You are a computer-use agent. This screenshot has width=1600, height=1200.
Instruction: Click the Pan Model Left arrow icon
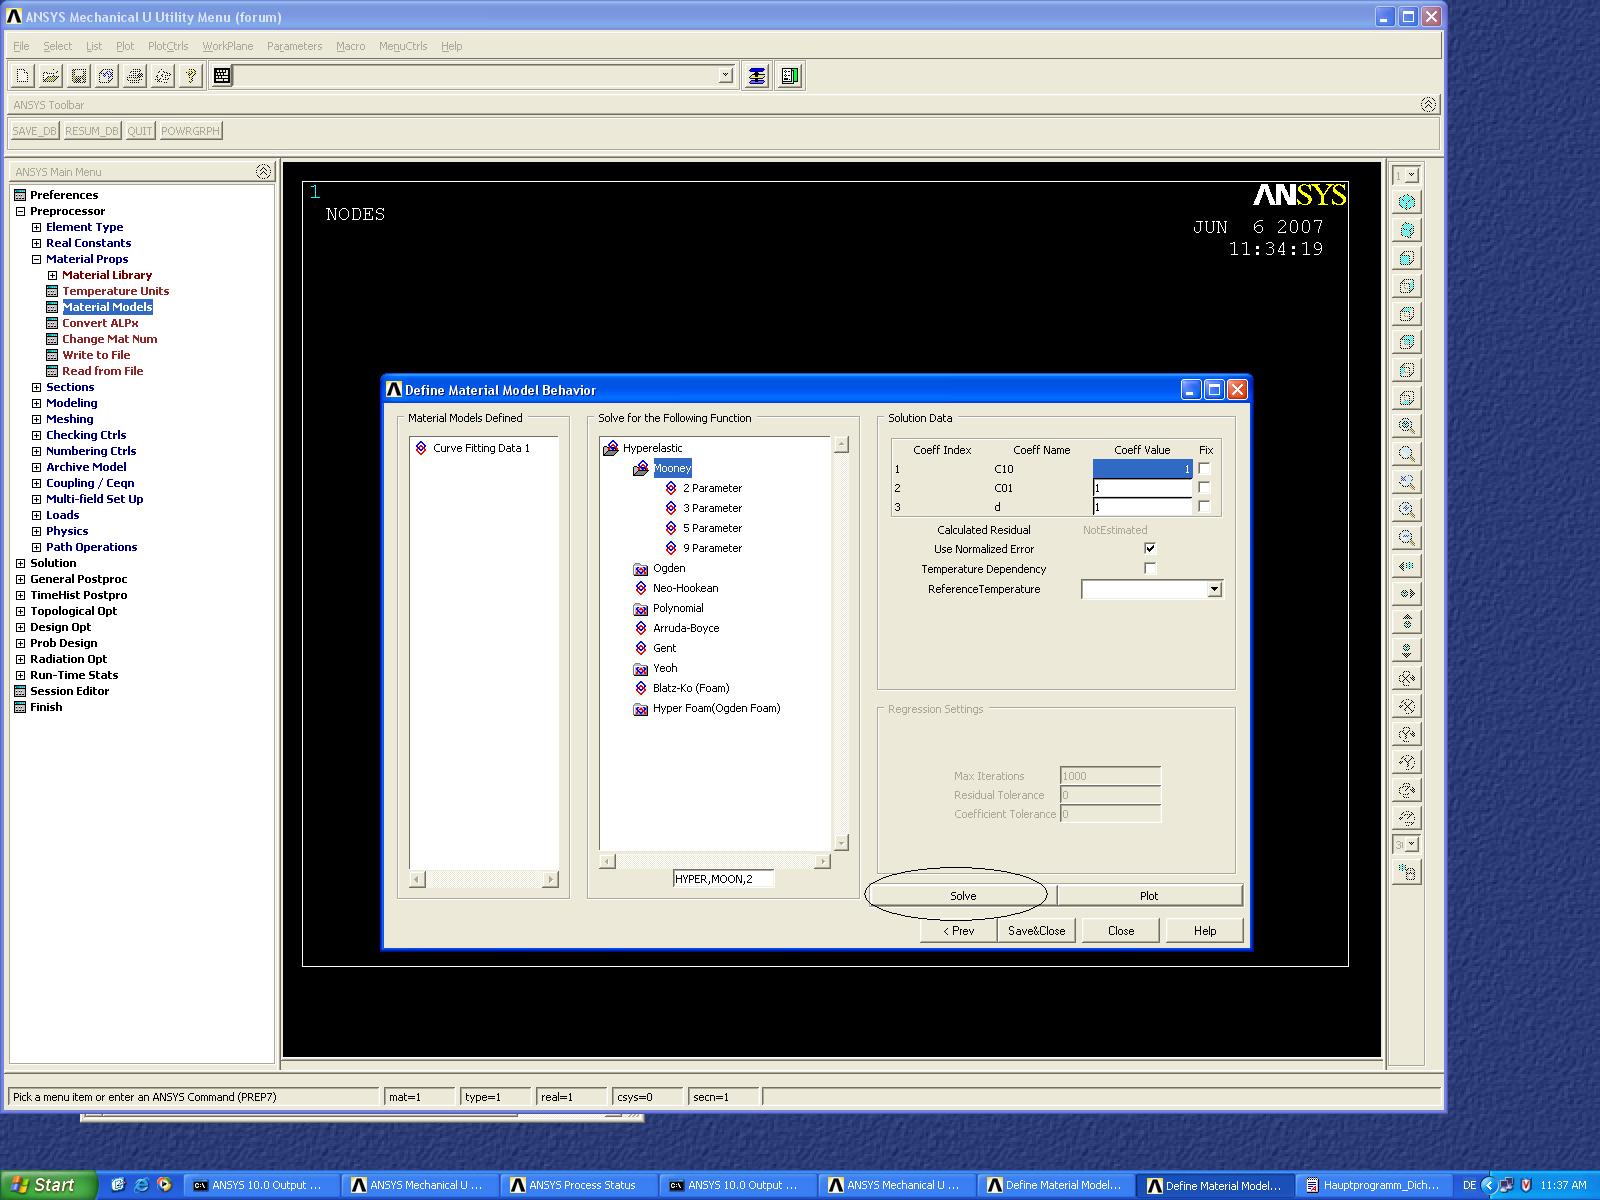(x=1407, y=566)
